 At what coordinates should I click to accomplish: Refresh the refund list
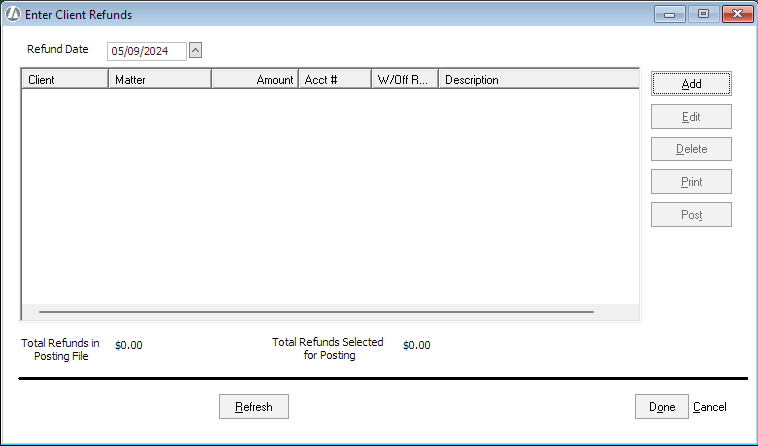254,406
